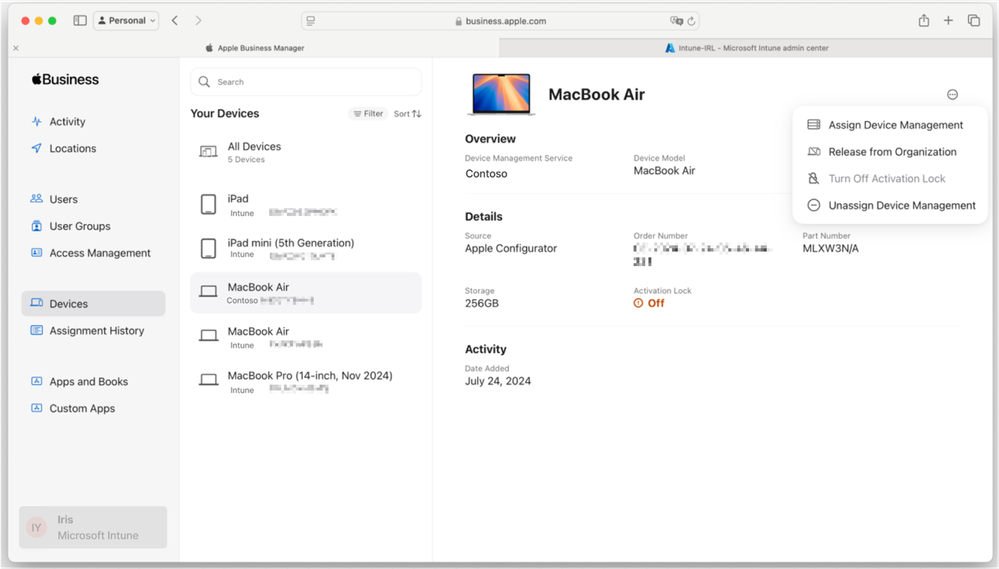Toggle the Safari sidebar button

pos(80,20)
